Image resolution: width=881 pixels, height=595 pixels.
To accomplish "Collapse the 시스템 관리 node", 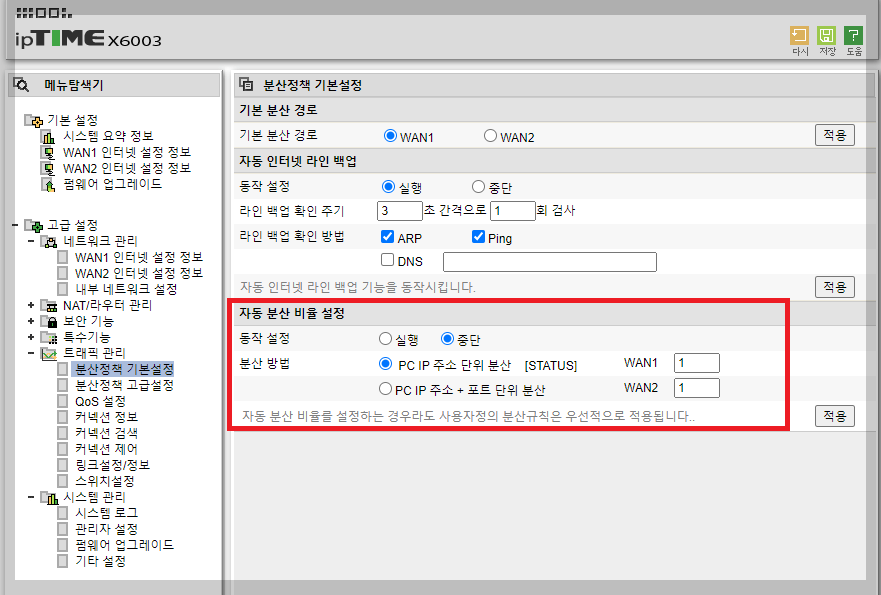I will pyautogui.click(x=31, y=498).
